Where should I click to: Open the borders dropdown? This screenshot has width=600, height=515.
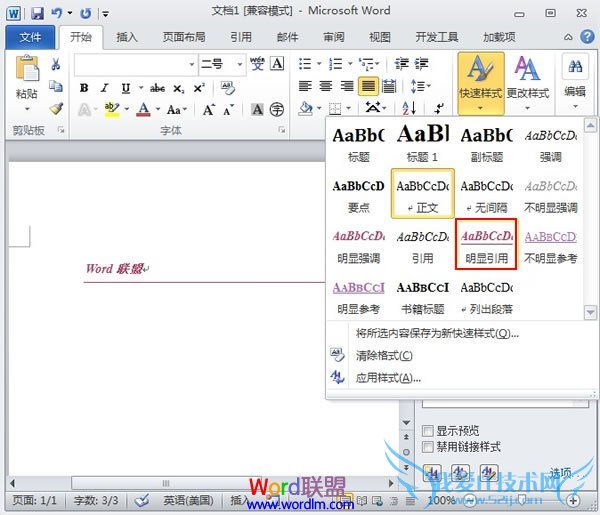[x=349, y=109]
